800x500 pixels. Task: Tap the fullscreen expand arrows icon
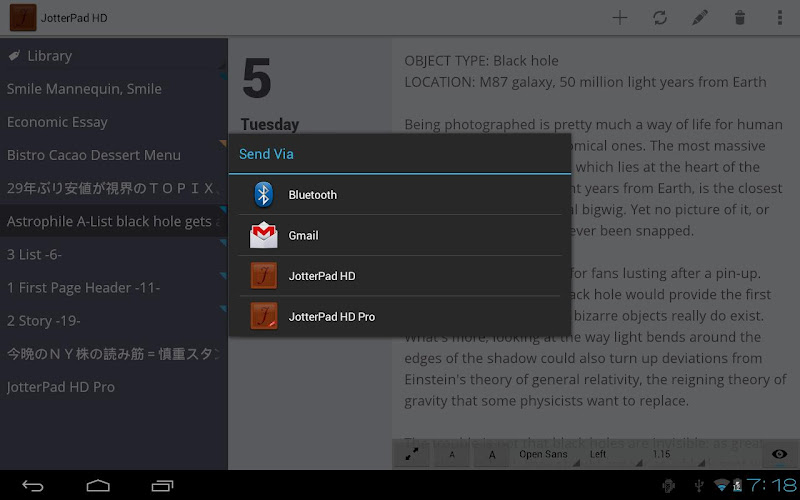412,454
